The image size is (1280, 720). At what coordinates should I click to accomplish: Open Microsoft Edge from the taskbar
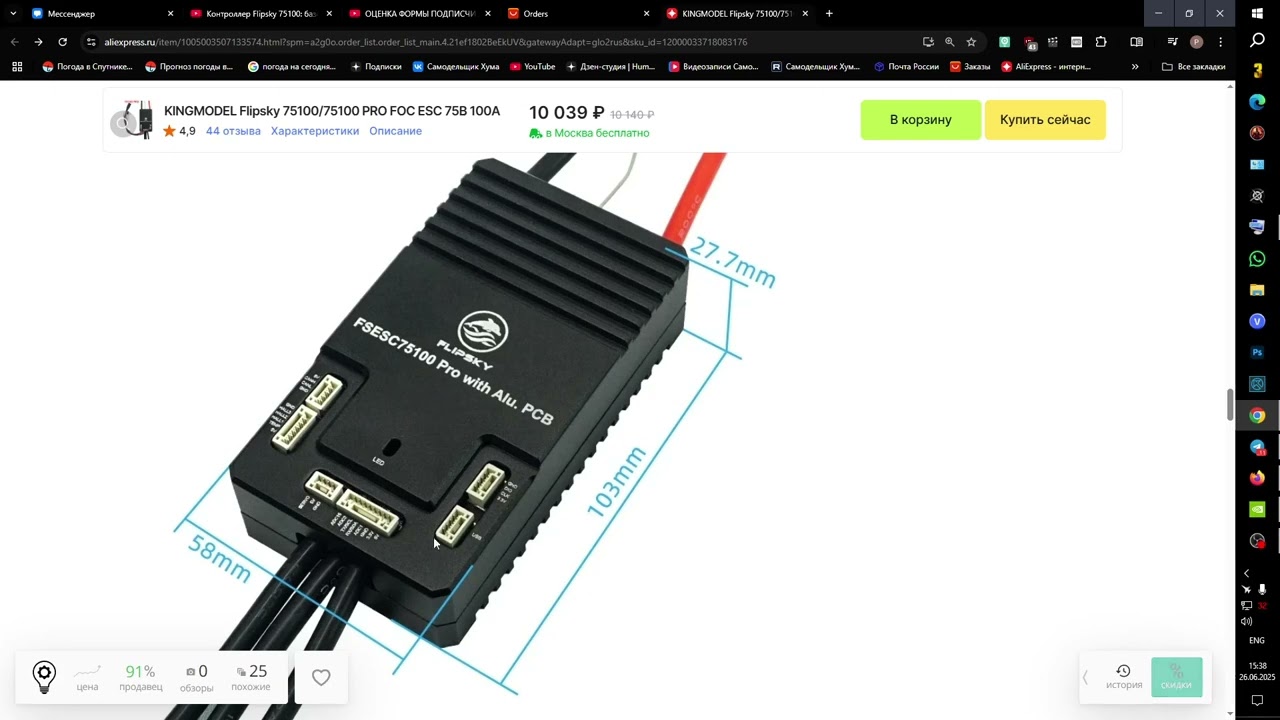click(x=1257, y=102)
